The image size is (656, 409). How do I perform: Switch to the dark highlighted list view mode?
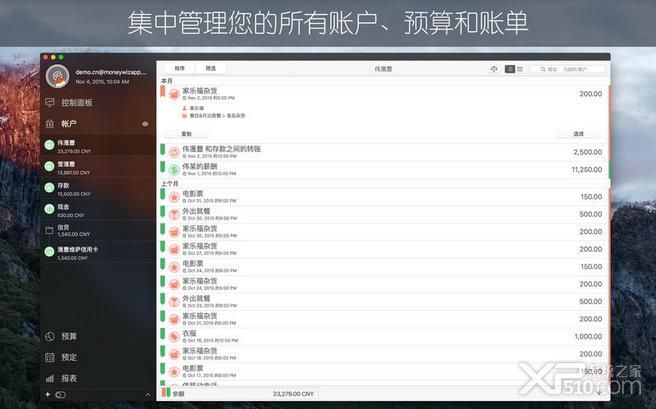(x=510, y=69)
